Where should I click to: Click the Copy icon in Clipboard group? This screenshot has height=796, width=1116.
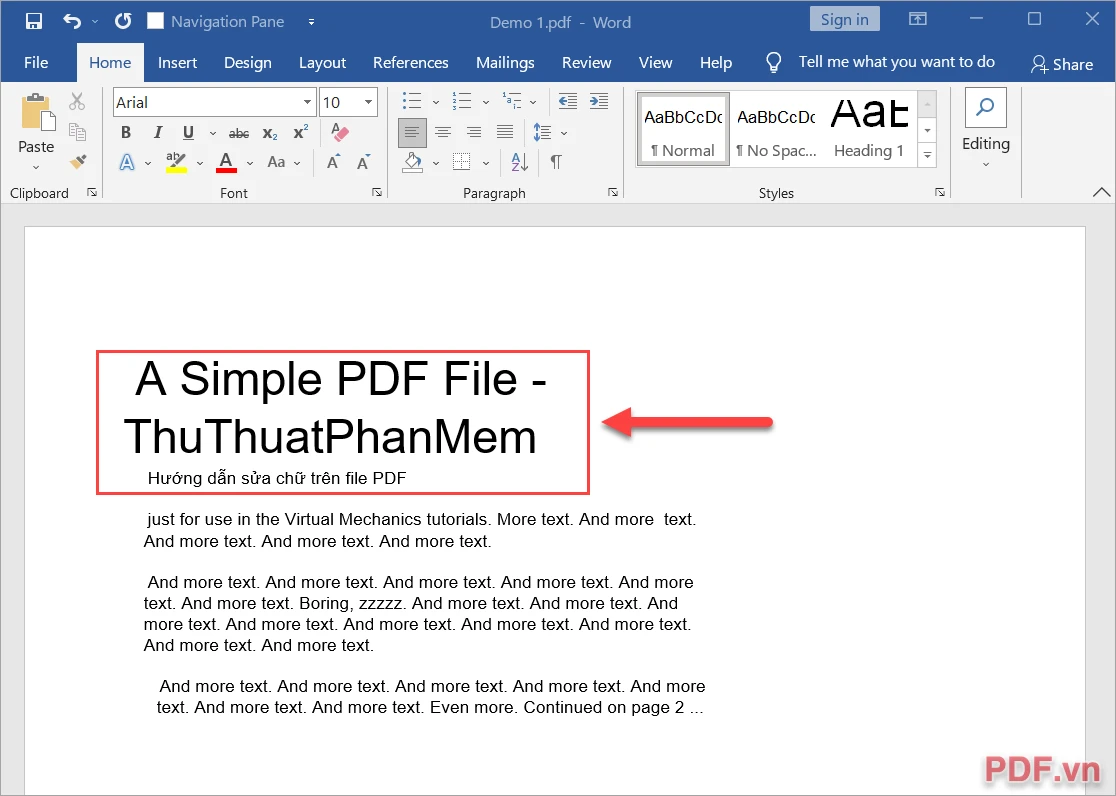tap(77, 132)
